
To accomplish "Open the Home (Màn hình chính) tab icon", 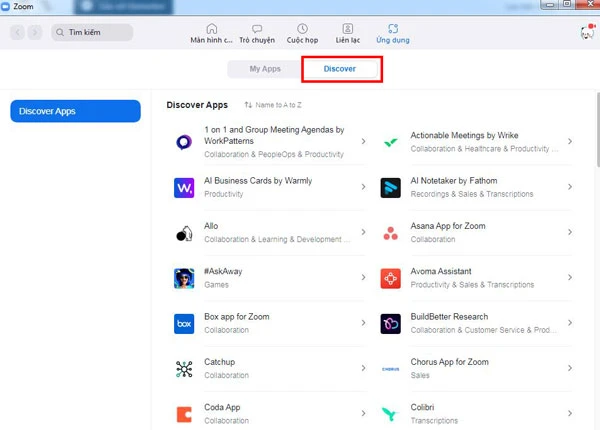I will tap(211, 29).
